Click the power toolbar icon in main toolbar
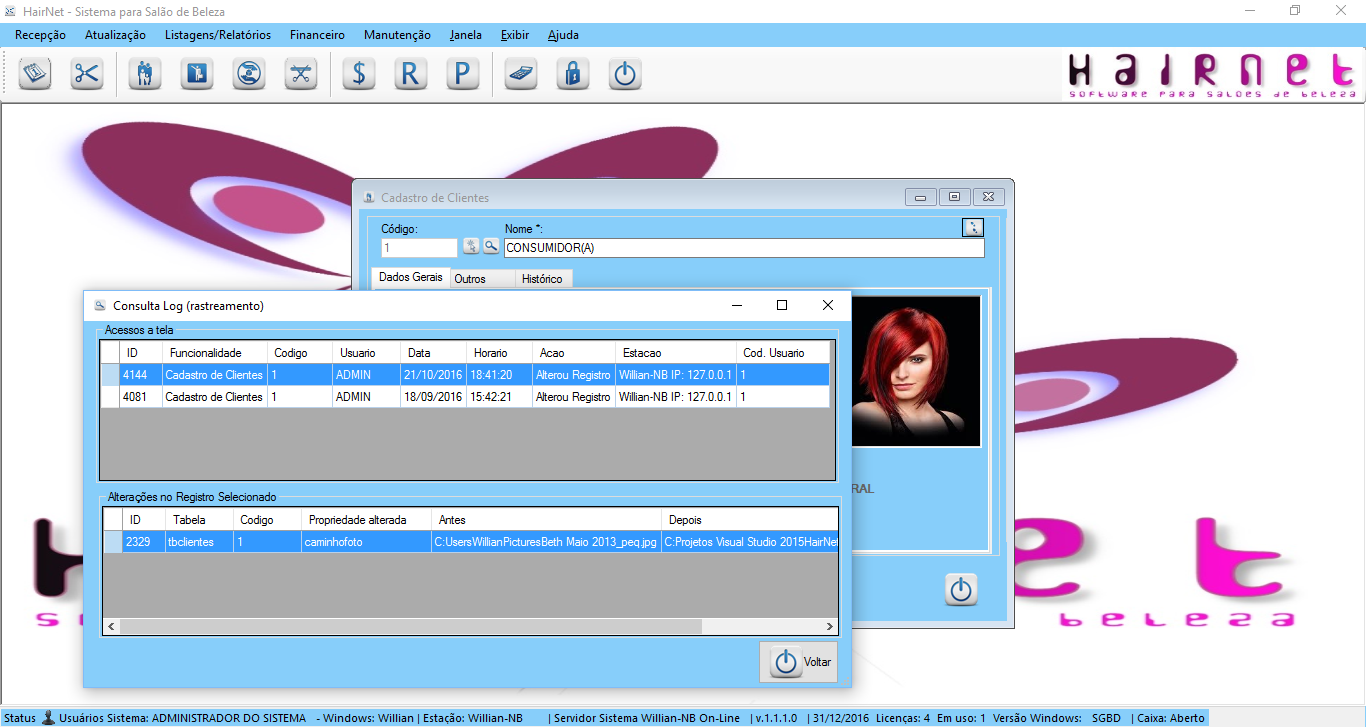 [x=625, y=75]
